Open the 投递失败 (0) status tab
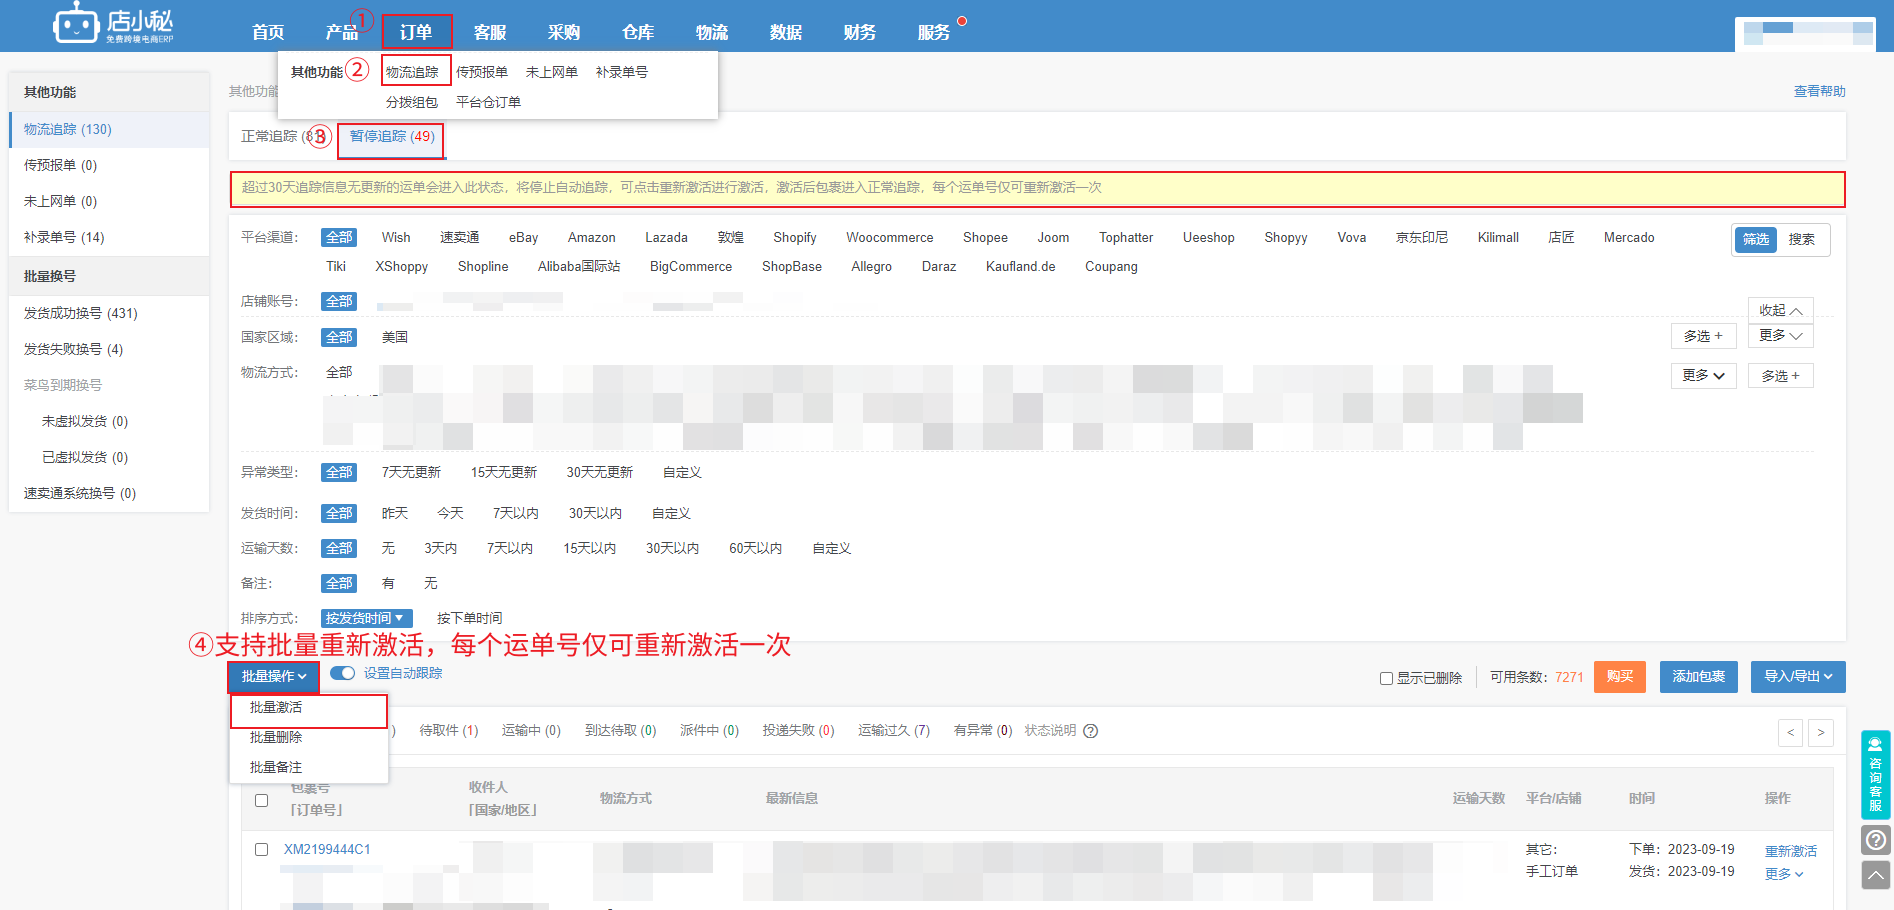 tap(799, 731)
